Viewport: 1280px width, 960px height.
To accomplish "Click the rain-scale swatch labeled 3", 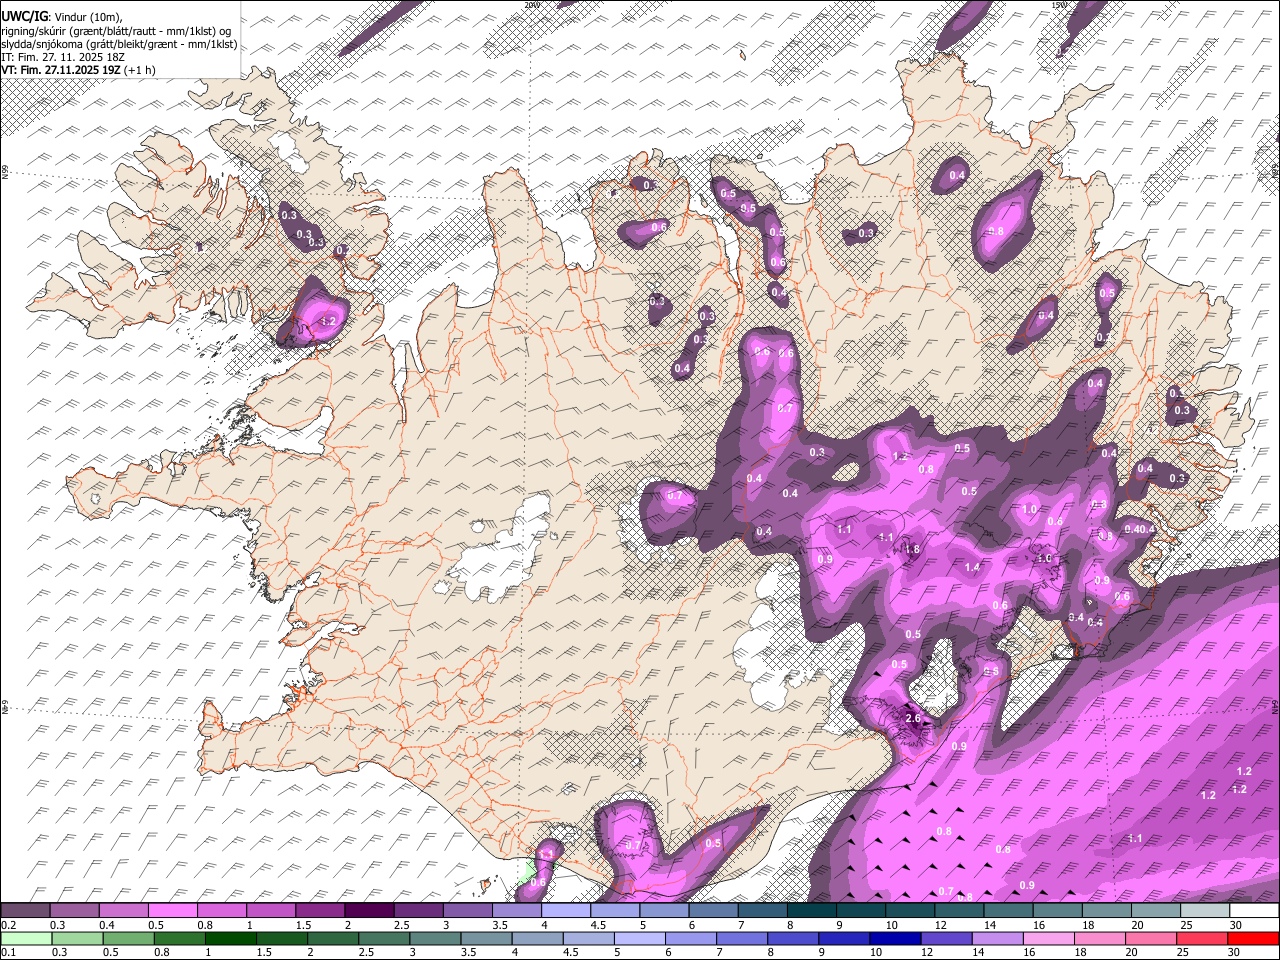I will coord(436,938).
